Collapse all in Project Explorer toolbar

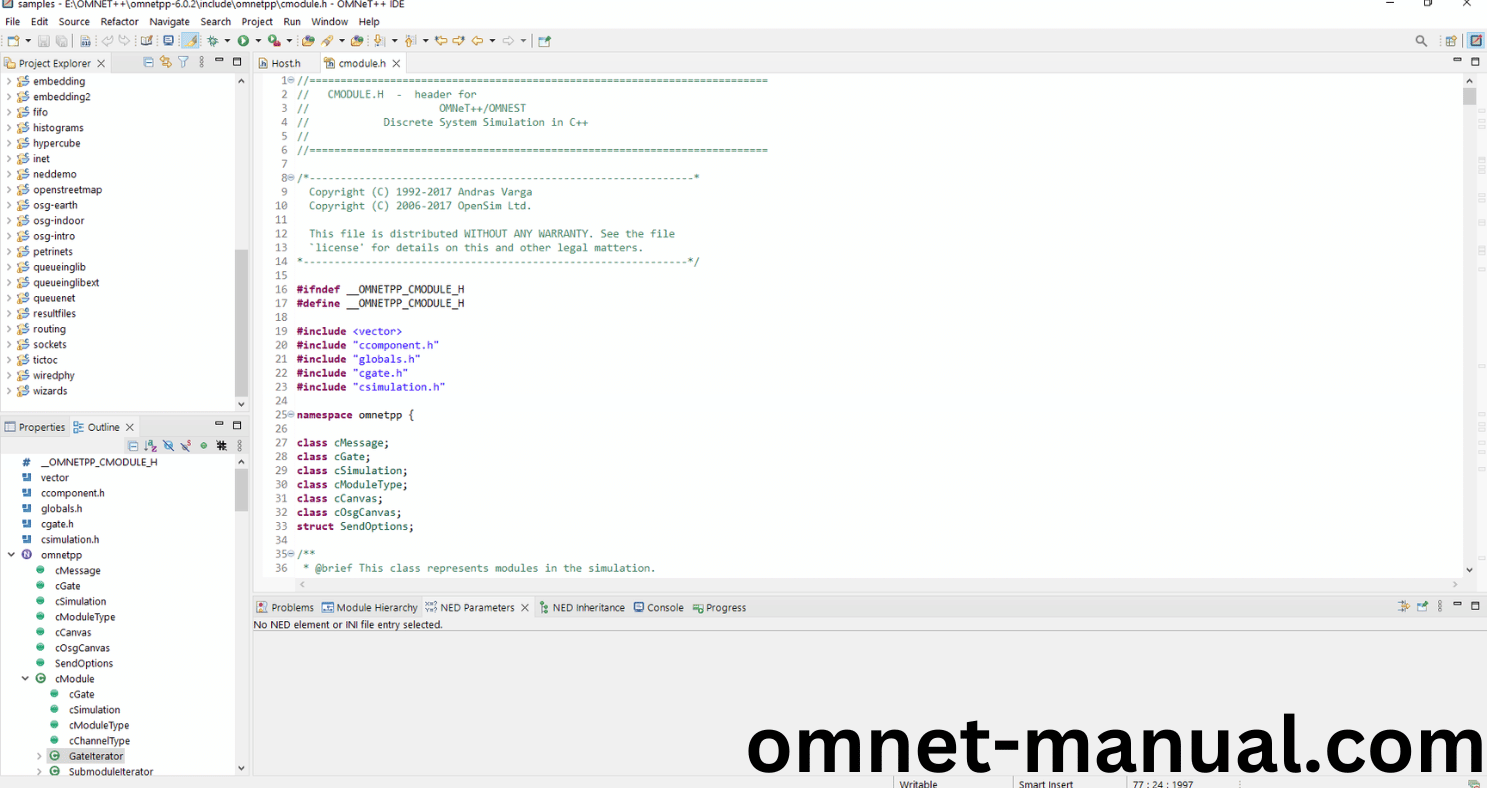pyautogui.click(x=149, y=62)
